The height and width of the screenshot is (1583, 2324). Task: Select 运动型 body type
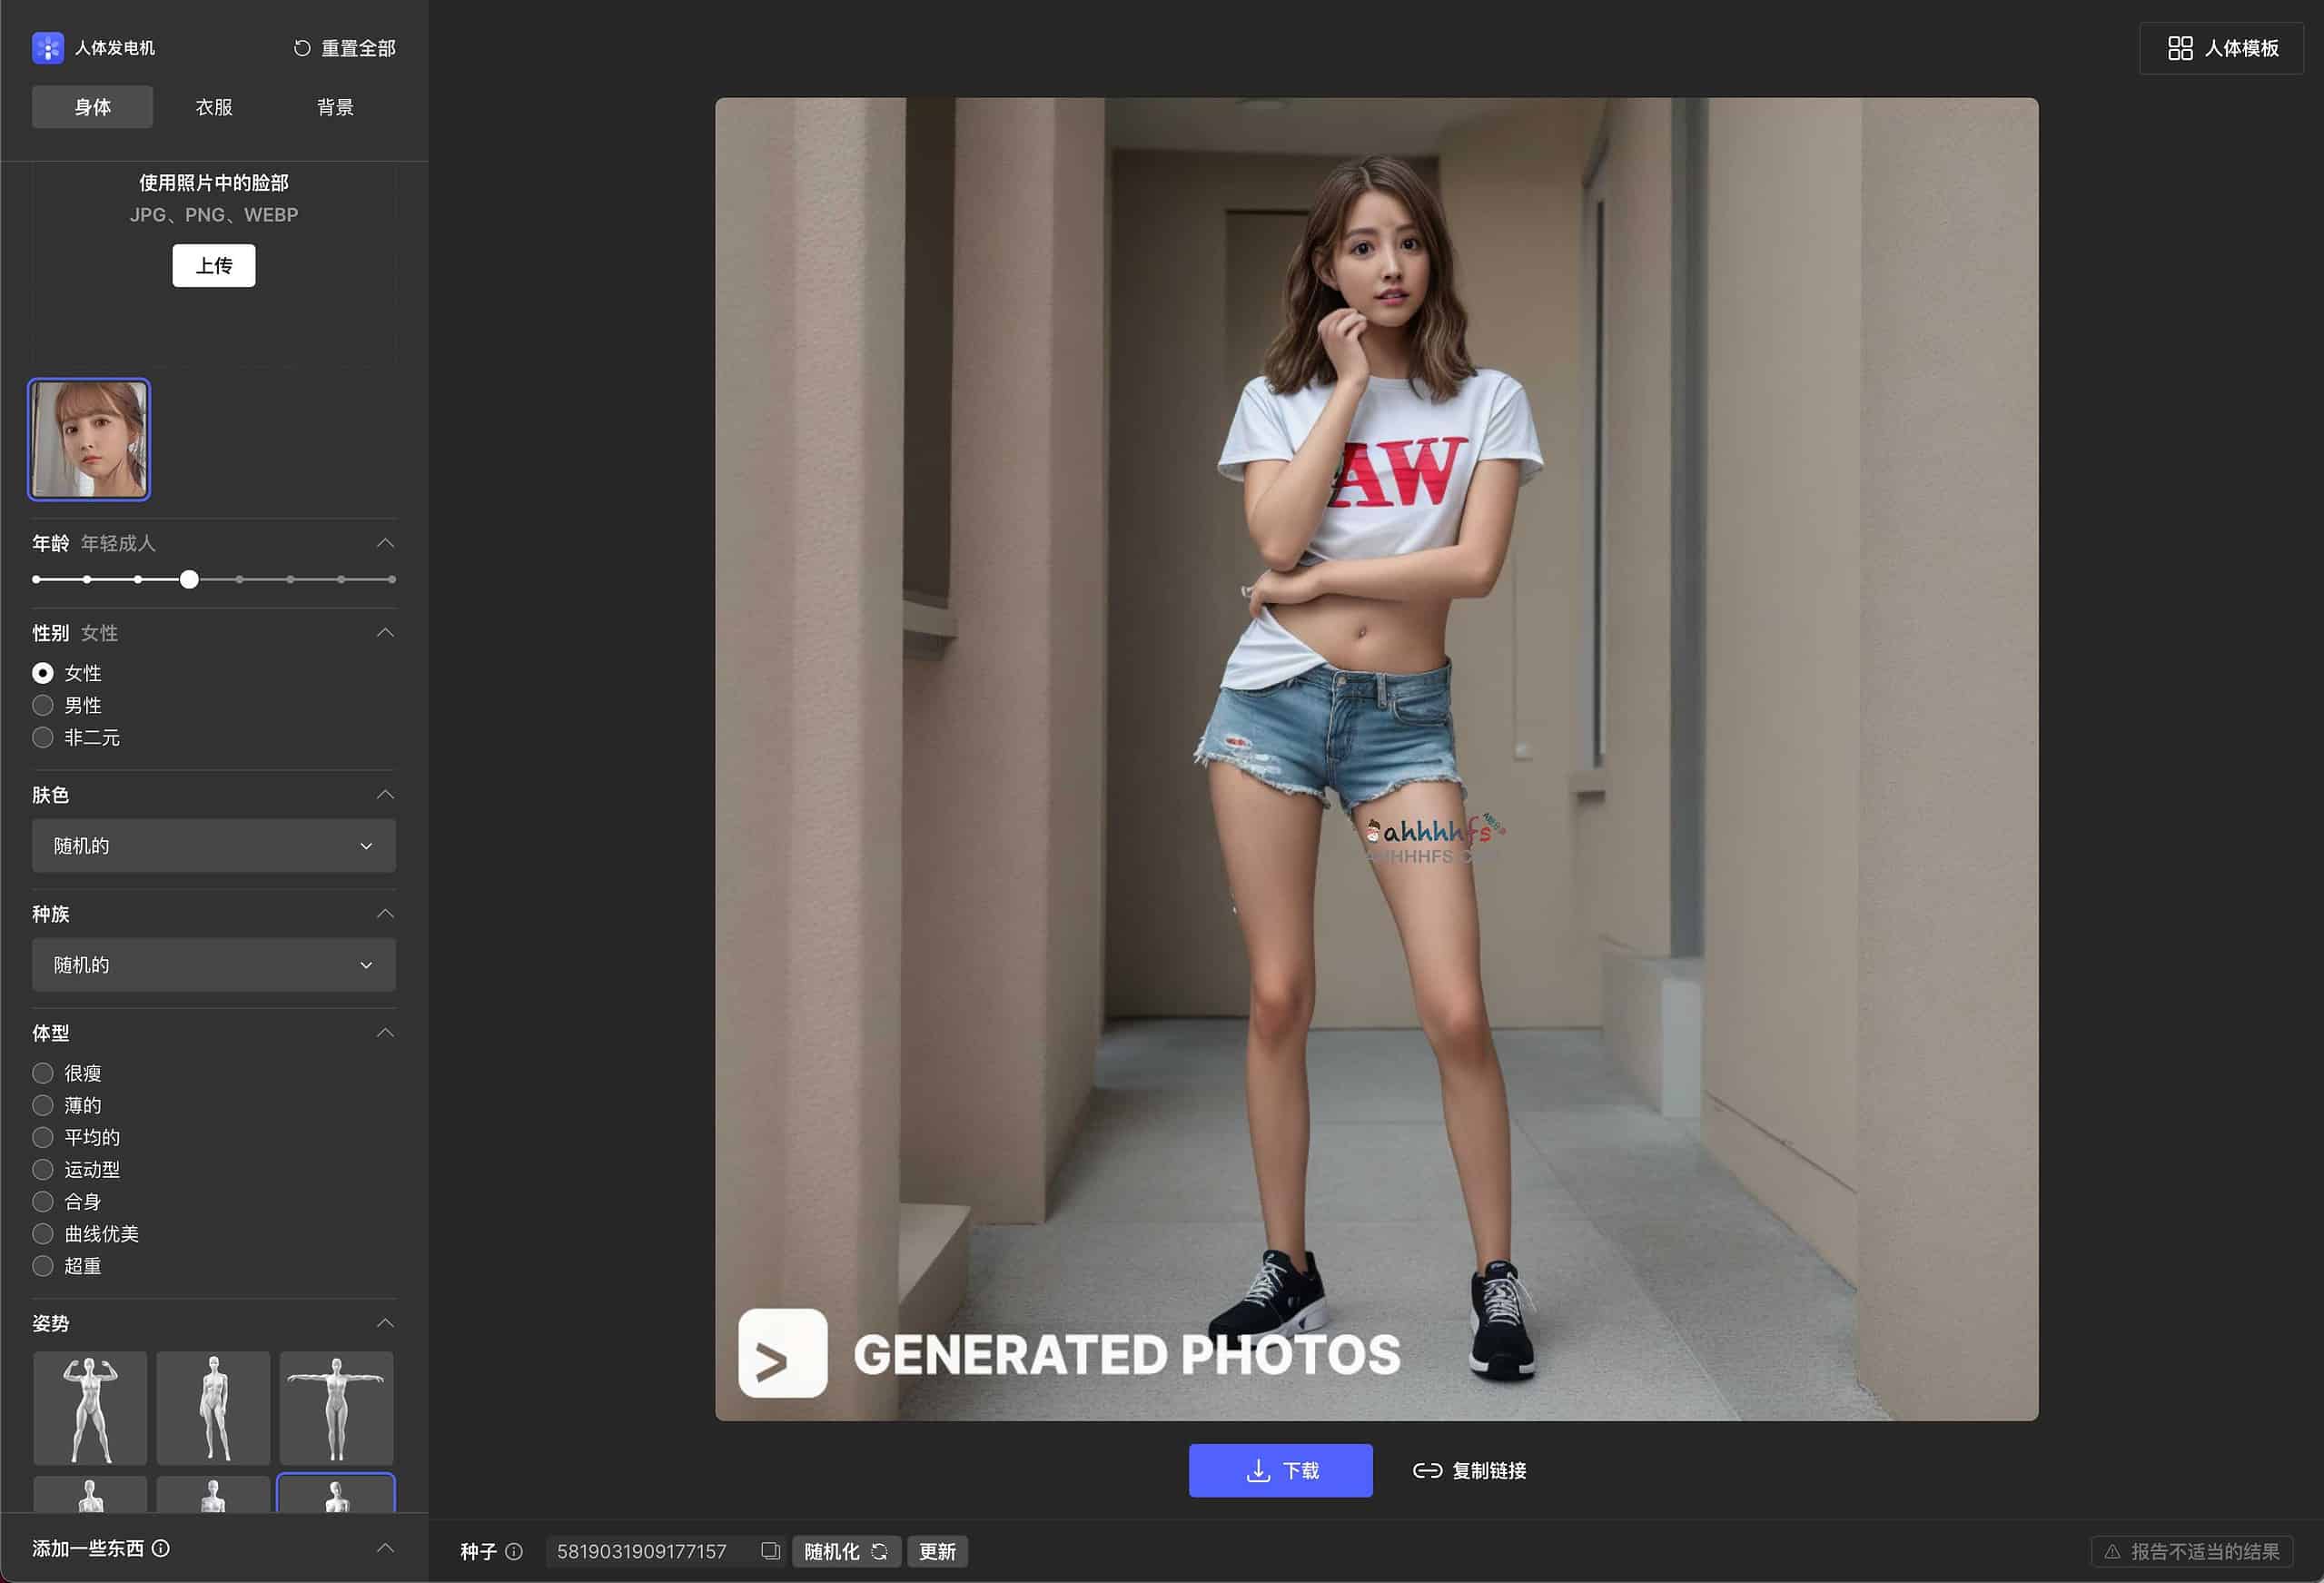pyautogui.click(x=43, y=1169)
